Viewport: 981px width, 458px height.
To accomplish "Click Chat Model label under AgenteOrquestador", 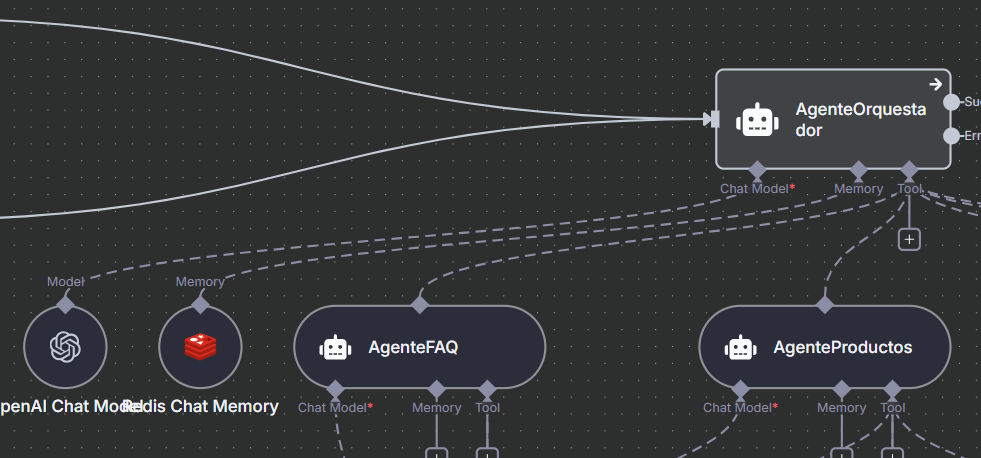I will [758, 188].
